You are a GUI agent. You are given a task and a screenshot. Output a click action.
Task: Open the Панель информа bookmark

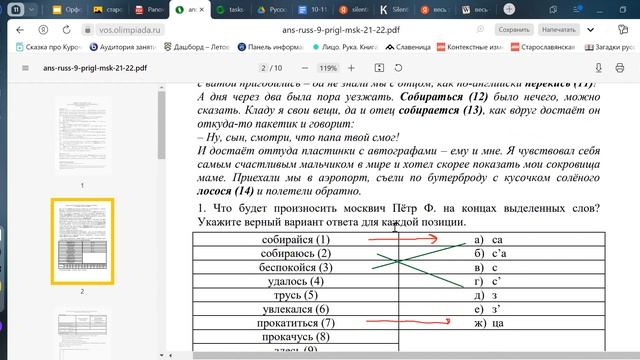[271, 47]
